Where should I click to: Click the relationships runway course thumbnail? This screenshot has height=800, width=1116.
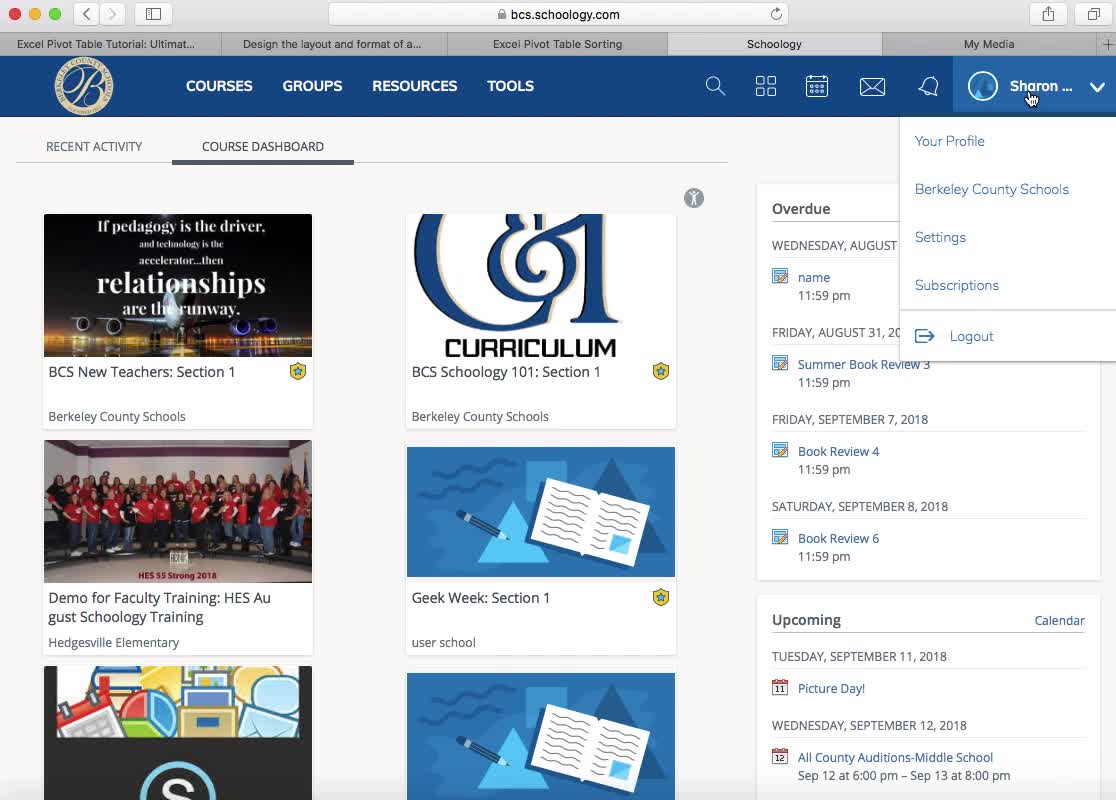(178, 285)
